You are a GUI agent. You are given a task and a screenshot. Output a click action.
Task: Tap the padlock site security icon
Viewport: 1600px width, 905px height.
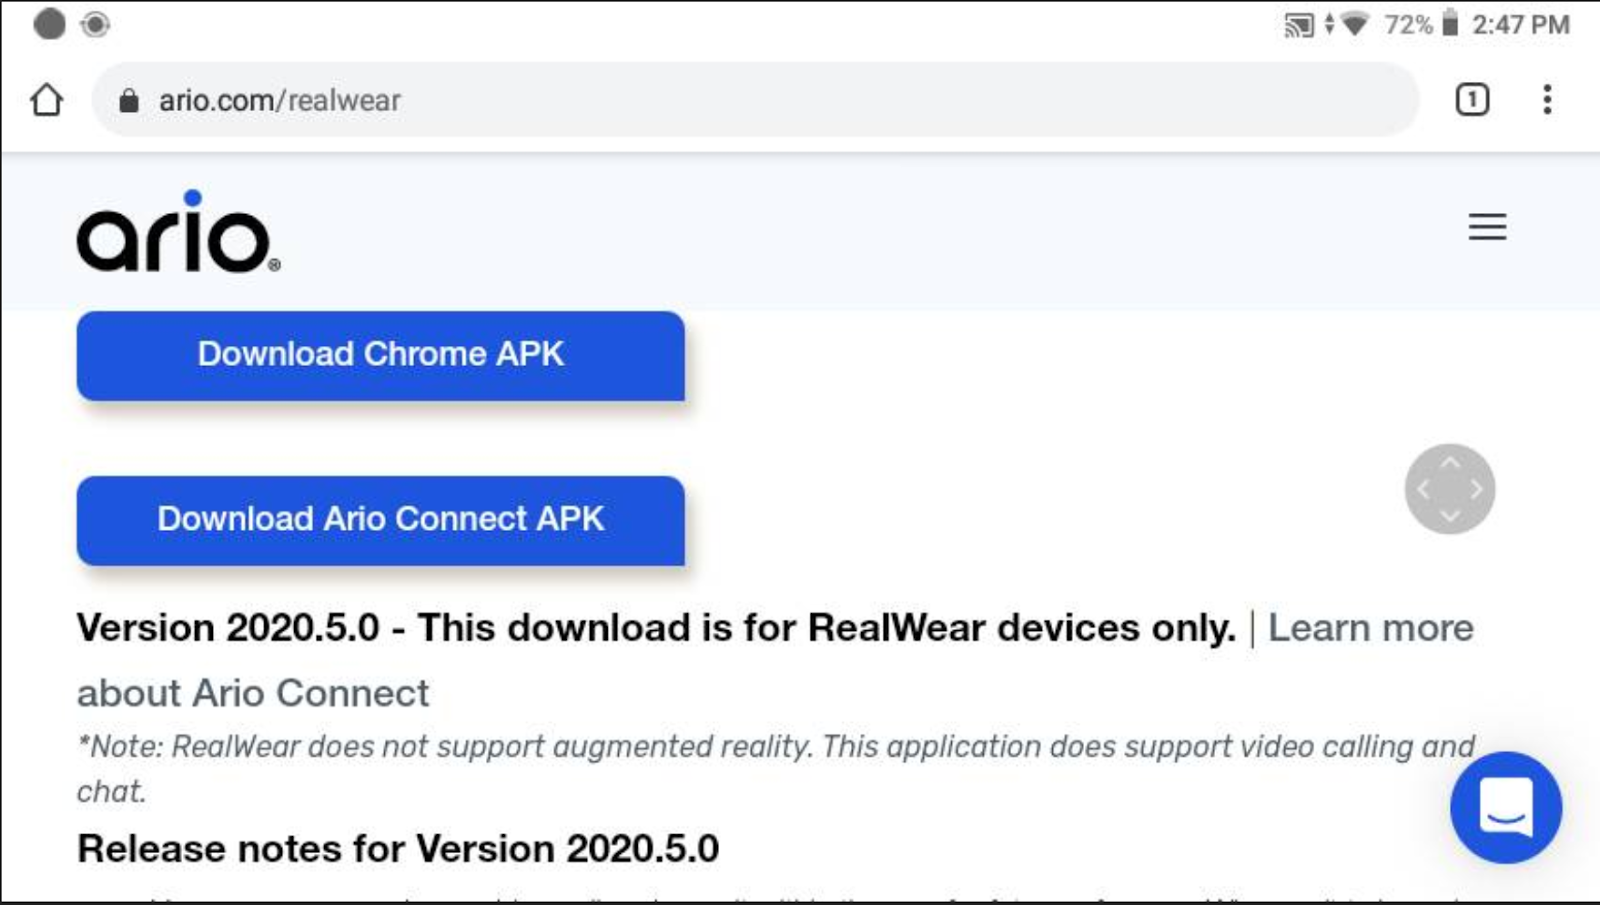128,100
